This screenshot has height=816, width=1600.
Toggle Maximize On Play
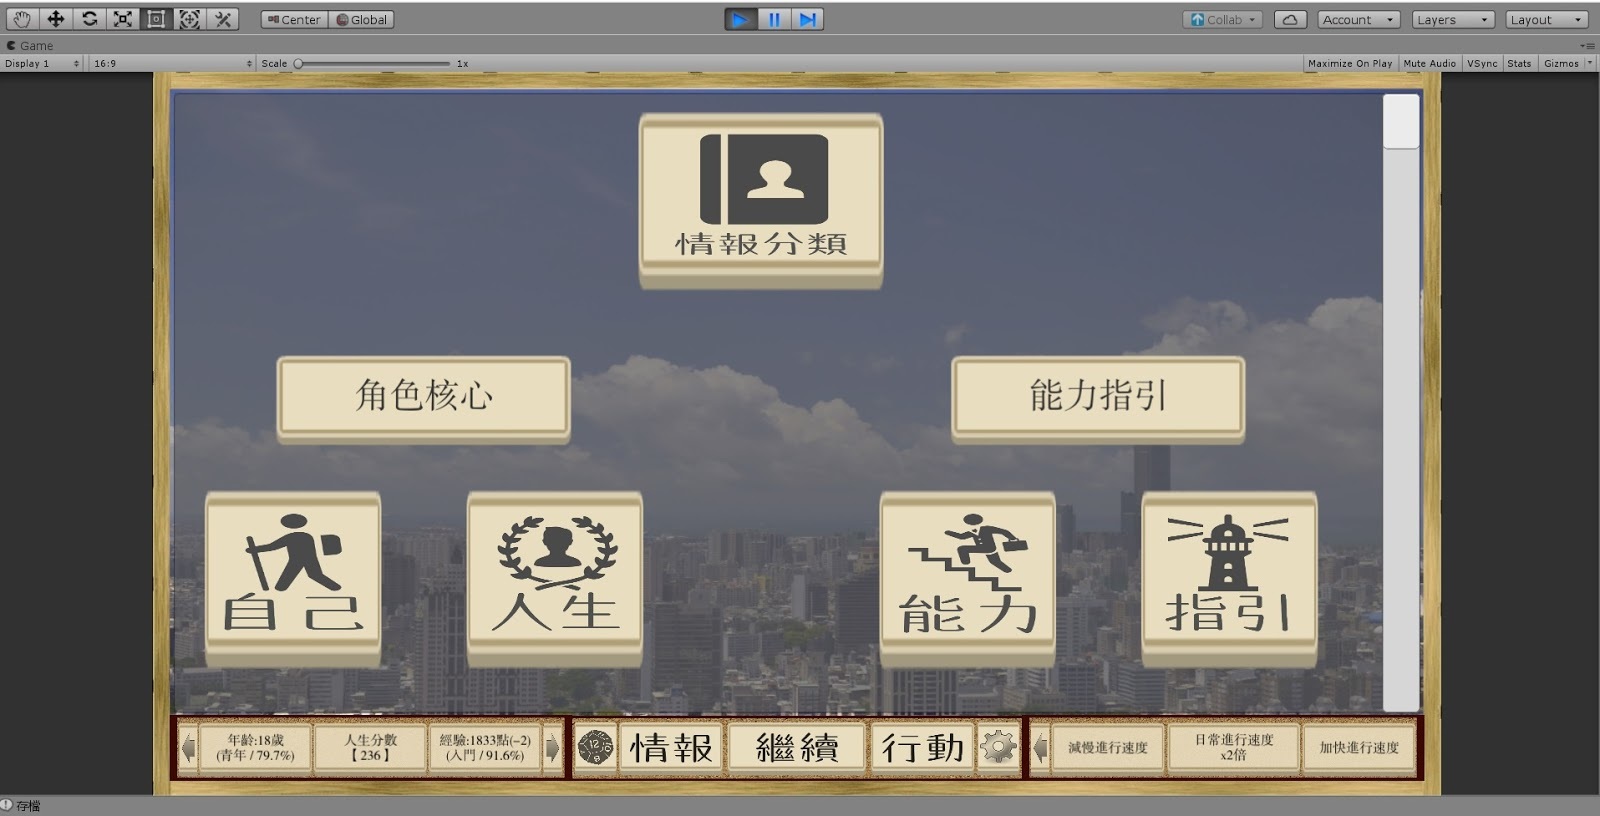tap(1350, 63)
